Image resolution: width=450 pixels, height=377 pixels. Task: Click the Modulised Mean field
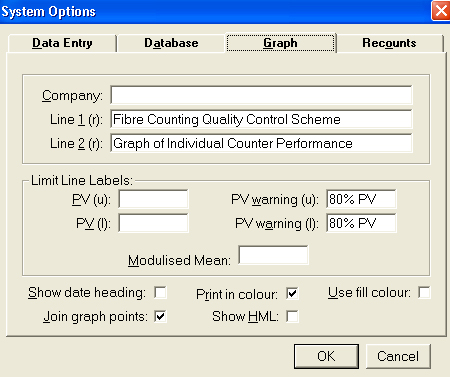273,255
